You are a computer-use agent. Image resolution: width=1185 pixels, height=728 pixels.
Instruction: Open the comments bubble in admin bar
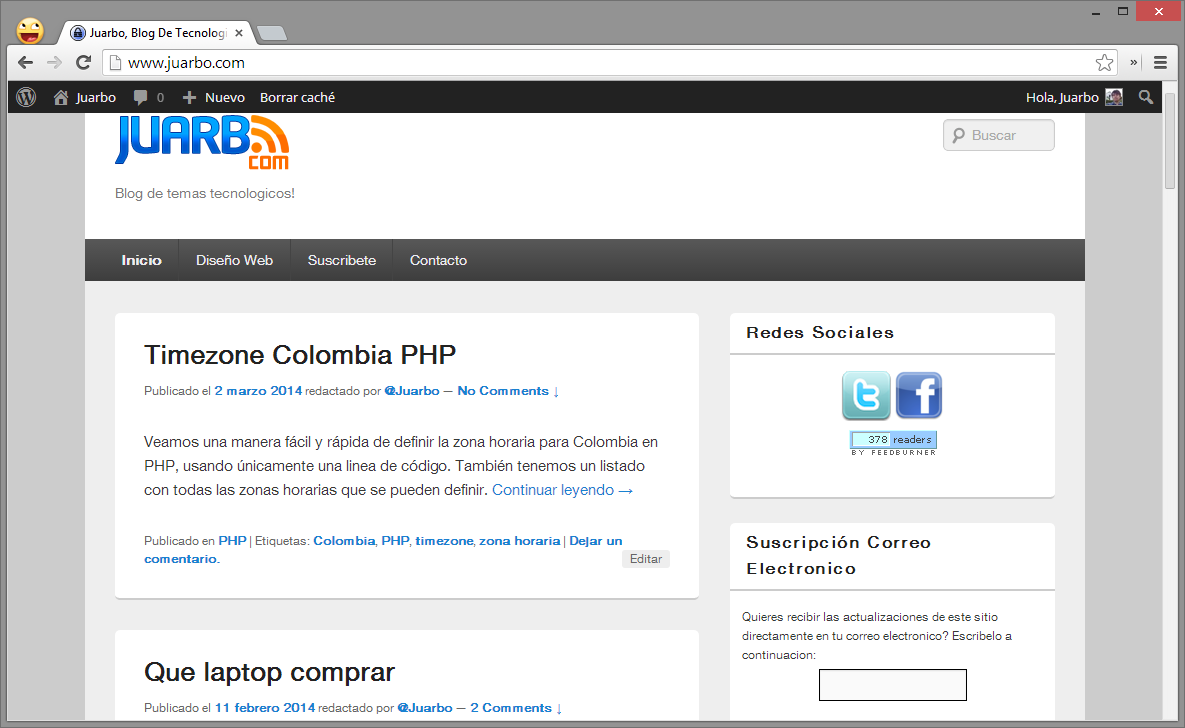(148, 97)
